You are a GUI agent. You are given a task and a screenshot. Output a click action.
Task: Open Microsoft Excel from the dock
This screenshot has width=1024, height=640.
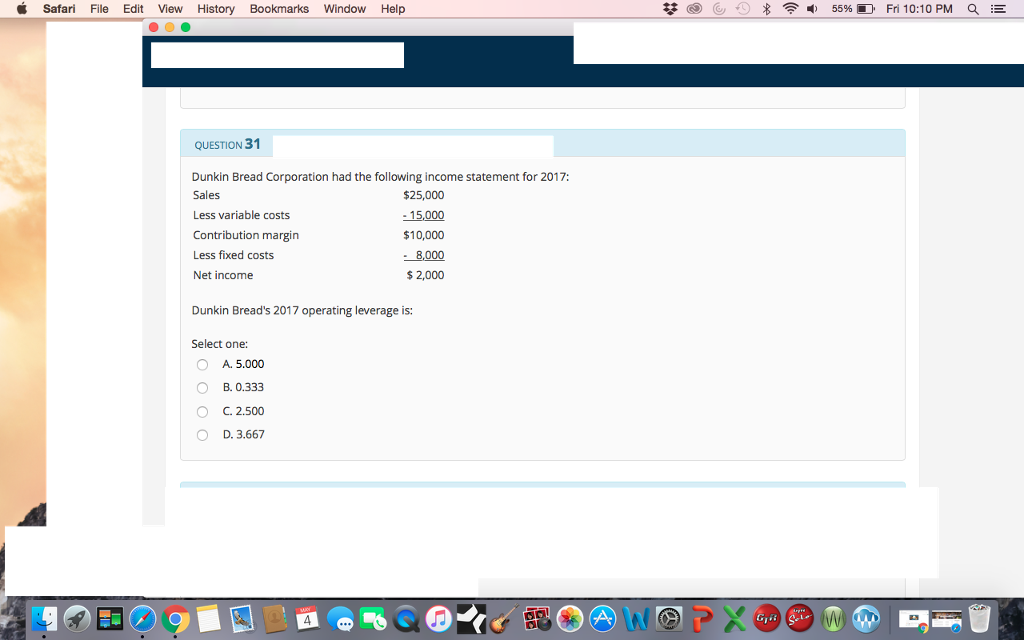pos(734,618)
